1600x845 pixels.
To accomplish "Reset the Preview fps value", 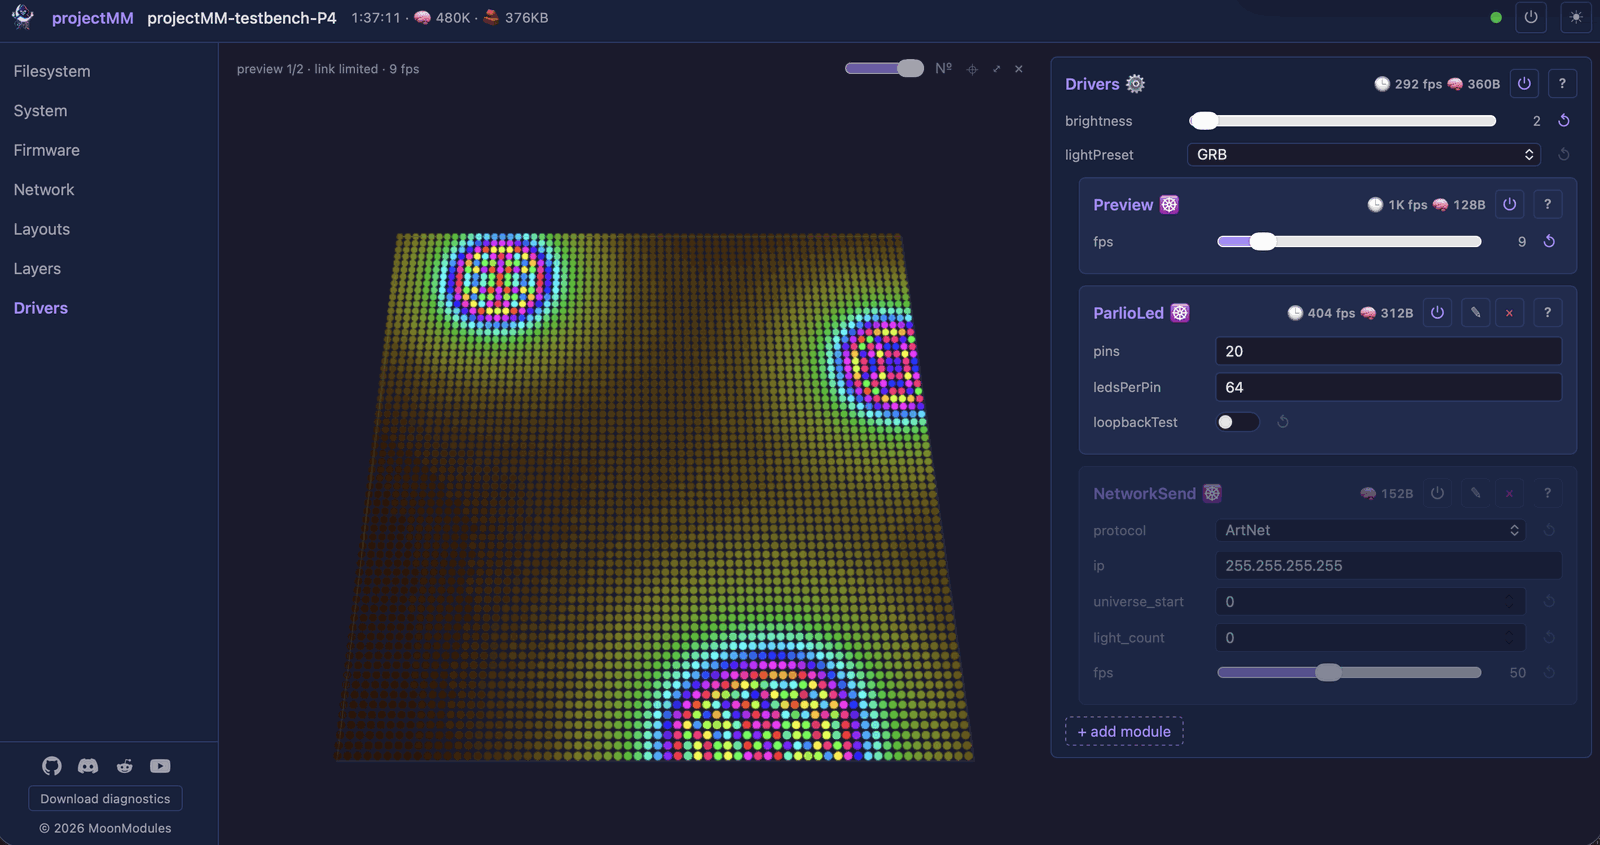I will [1549, 241].
